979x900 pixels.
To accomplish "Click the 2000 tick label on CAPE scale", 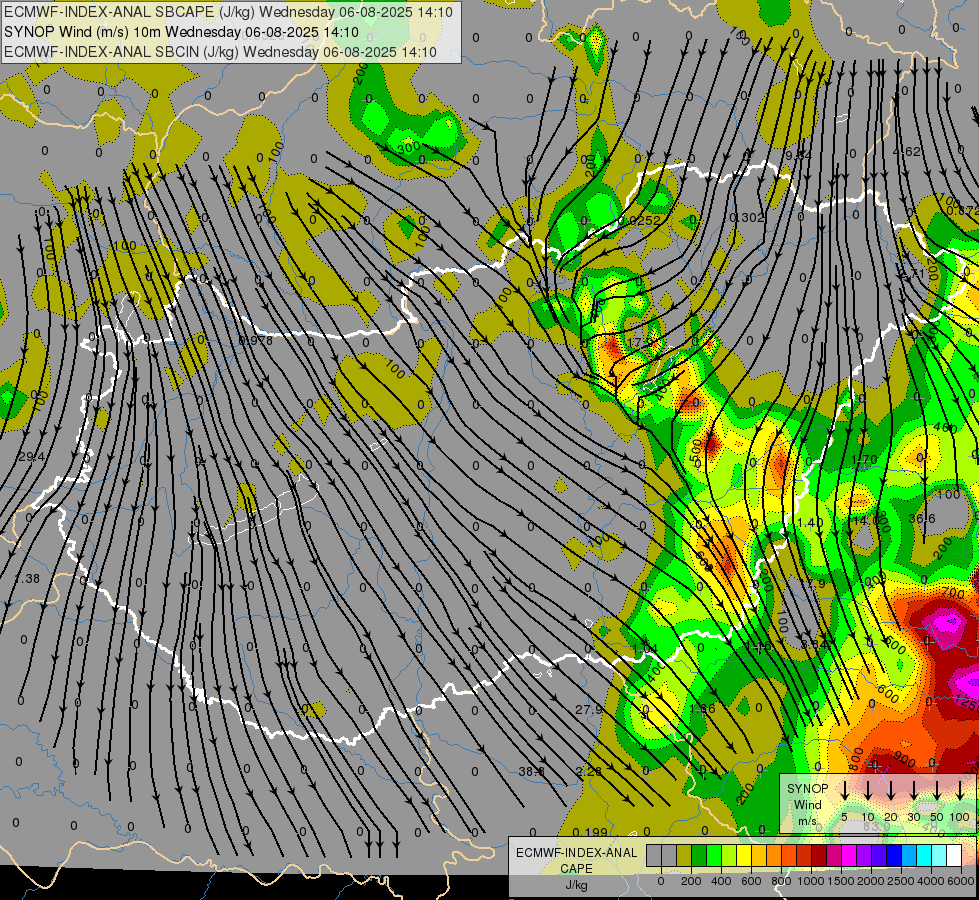I will [x=870, y=881].
